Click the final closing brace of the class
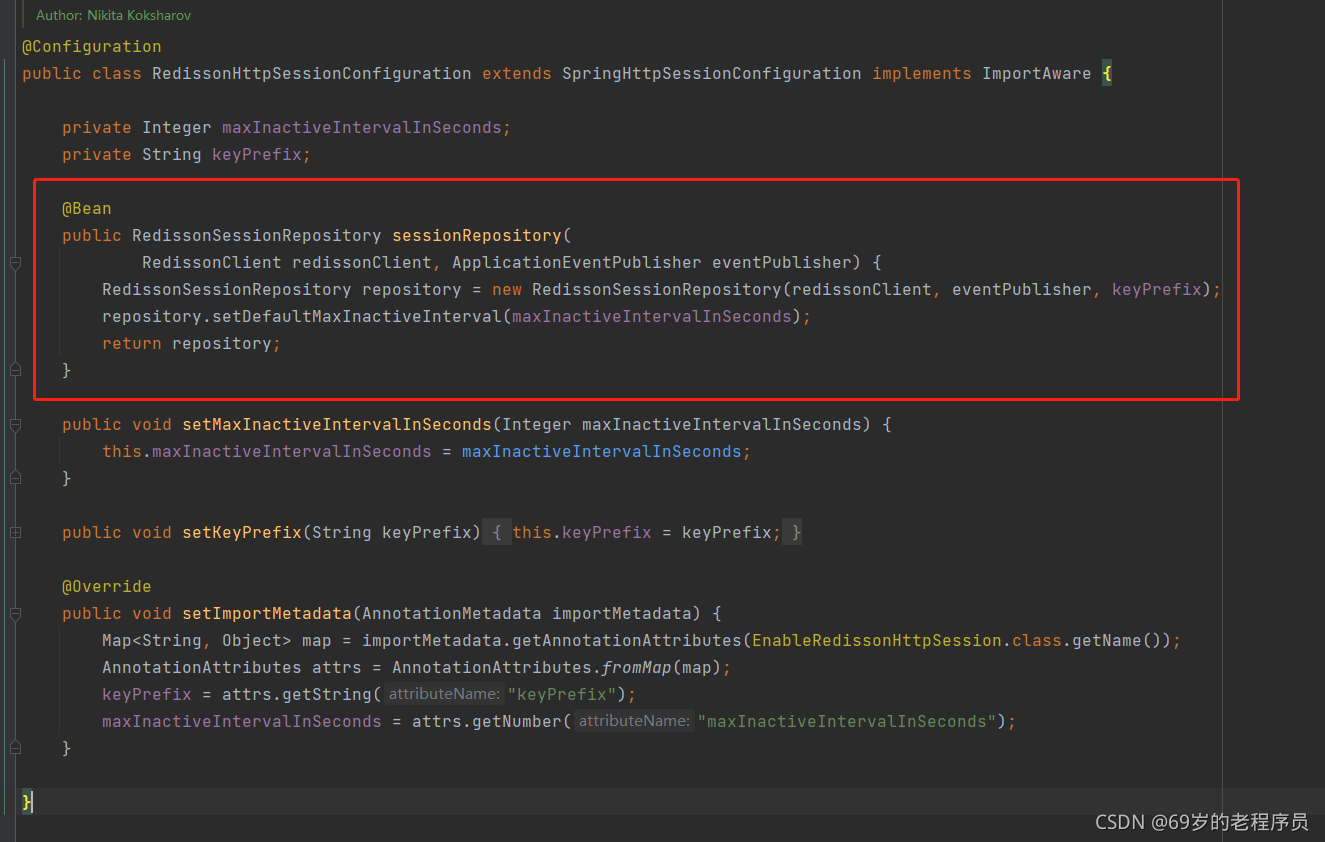The height and width of the screenshot is (842, 1325). [27, 802]
